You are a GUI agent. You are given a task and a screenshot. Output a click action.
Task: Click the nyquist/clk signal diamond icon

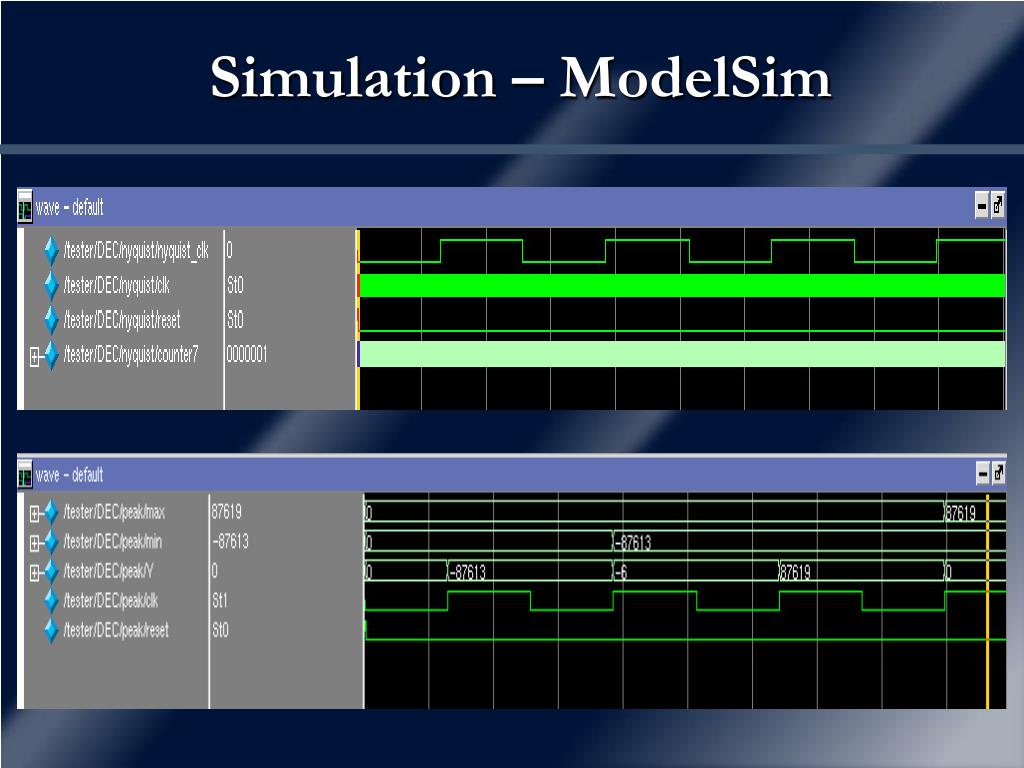[x=52, y=285]
